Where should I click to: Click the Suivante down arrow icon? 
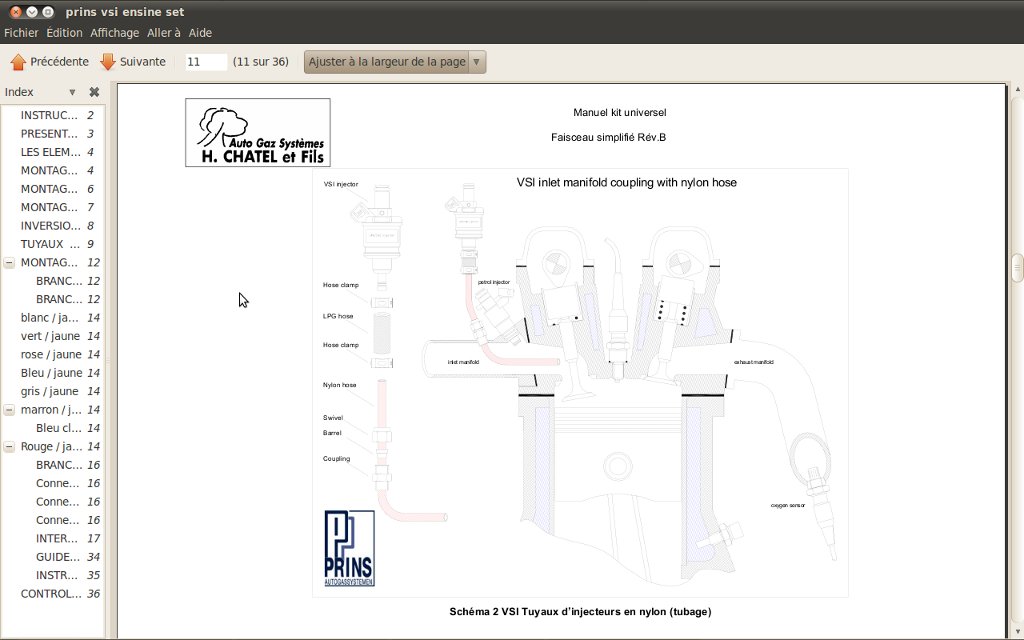(x=108, y=62)
